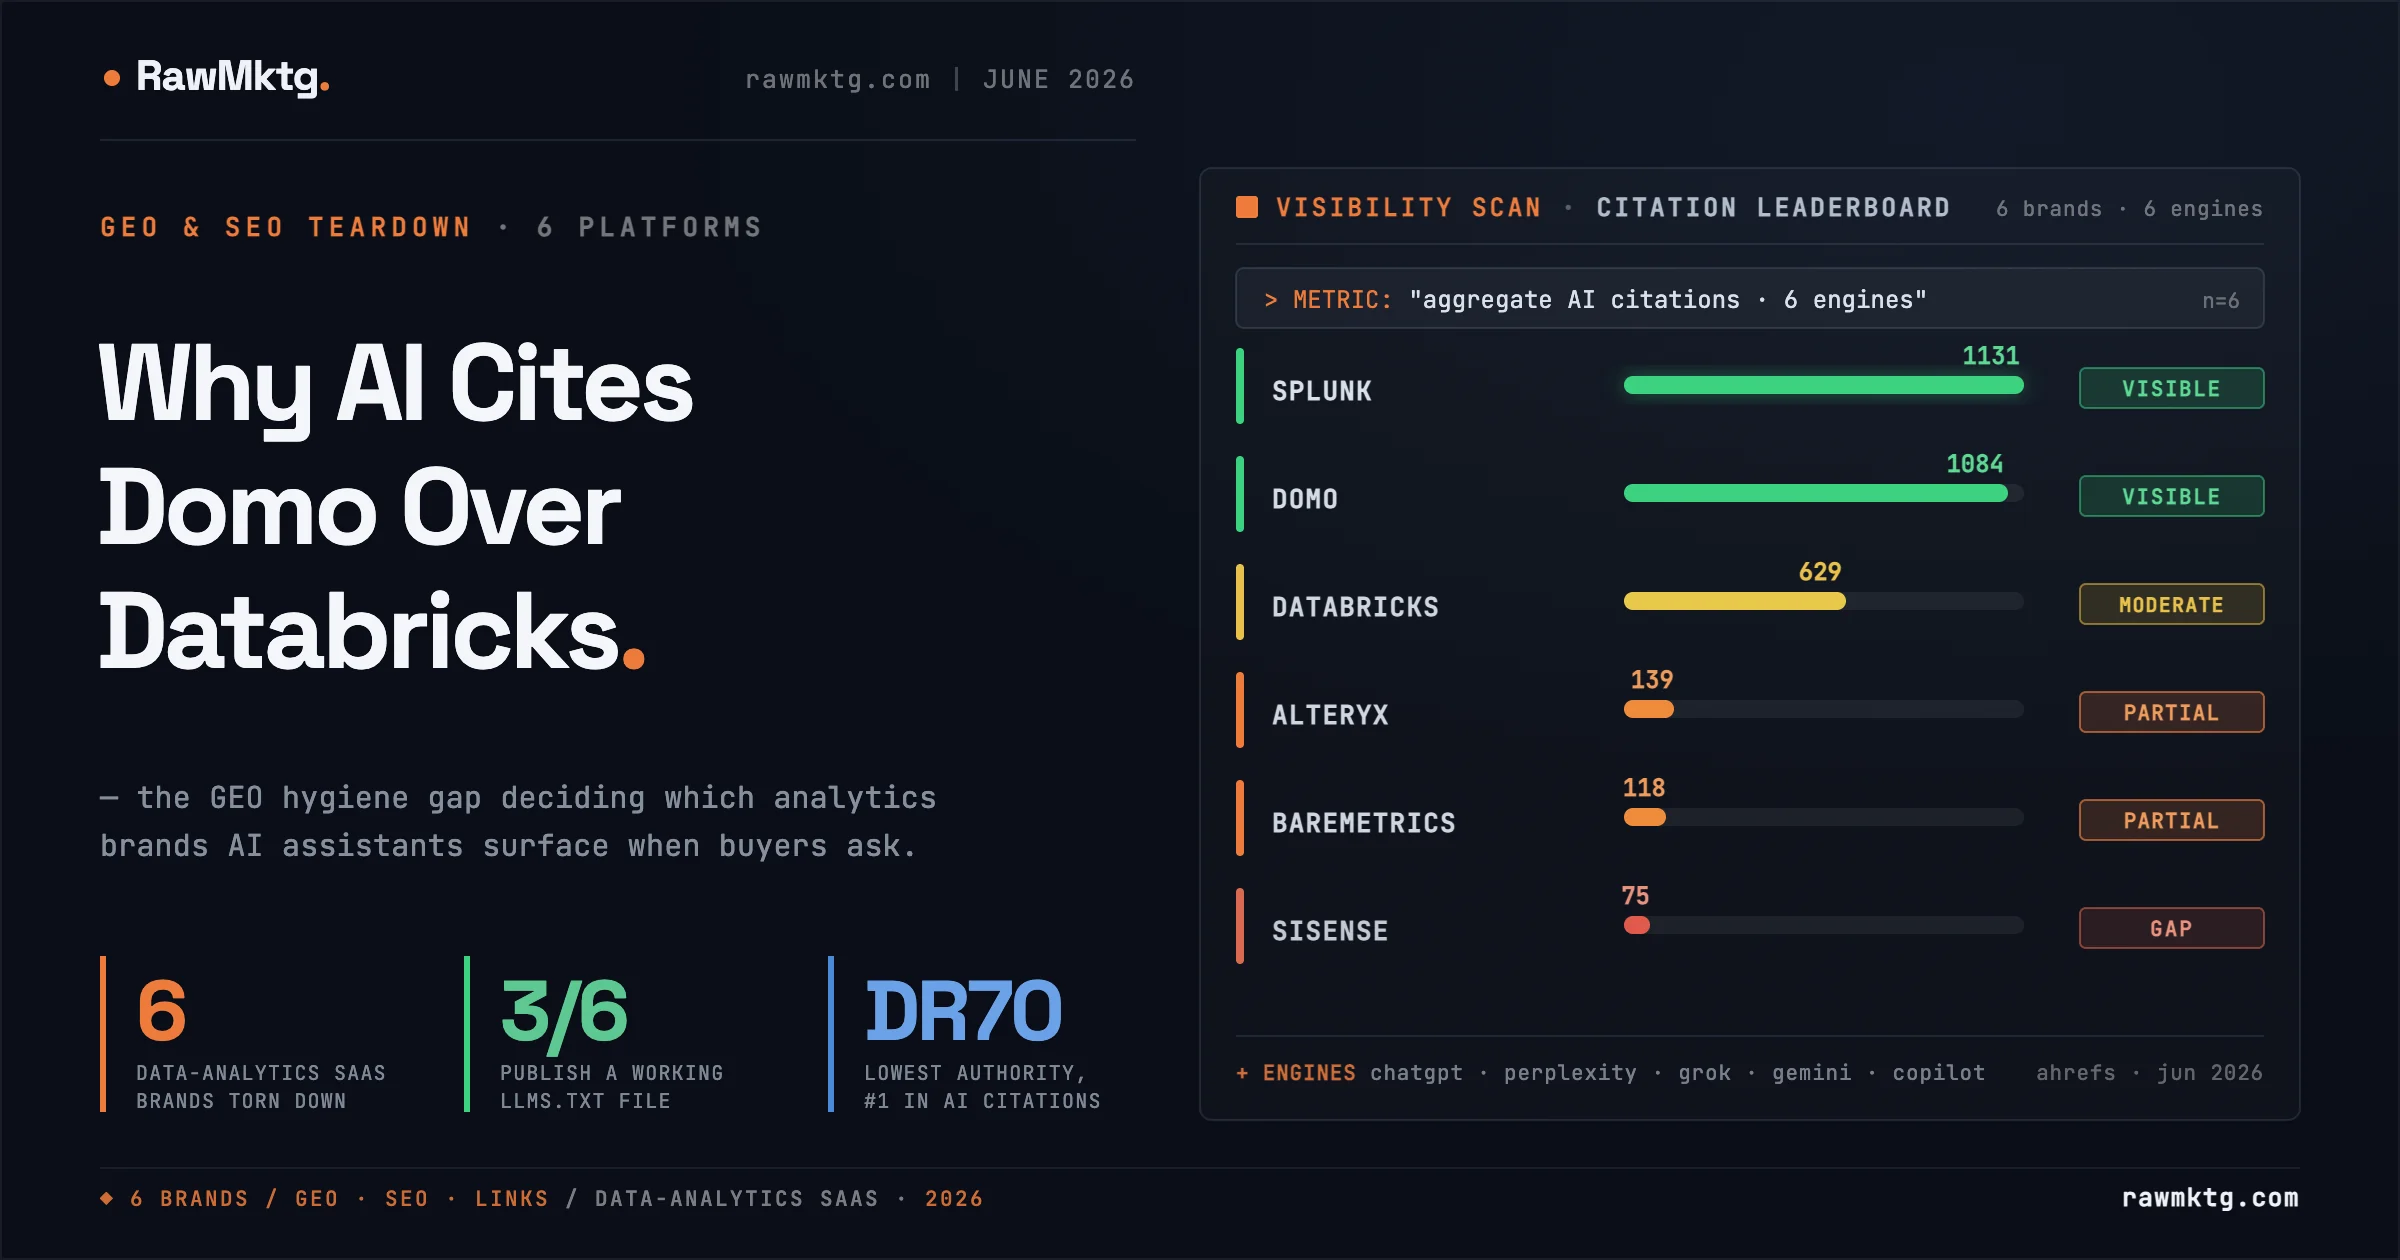Image resolution: width=2400 pixels, height=1260 pixels.
Task: Click the PARTIAL badge for Alteryx
Action: [2171, 712]
